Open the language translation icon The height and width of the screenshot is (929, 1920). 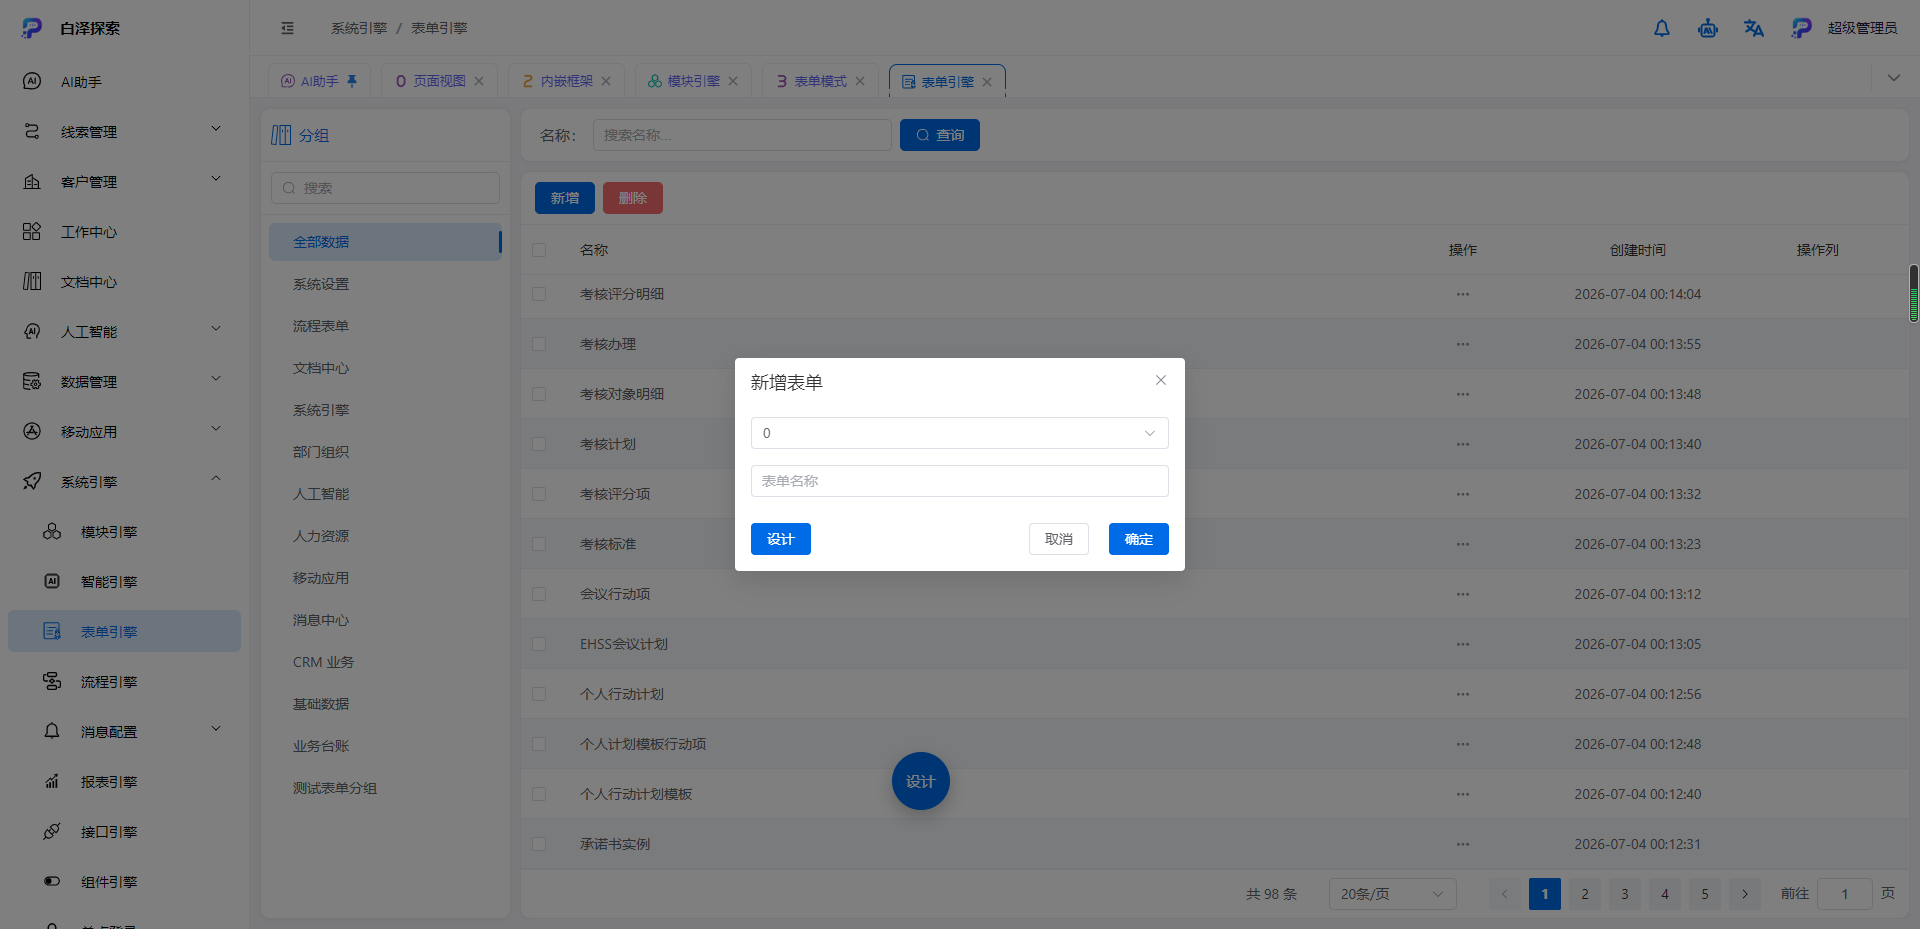tap(1753, 28)
